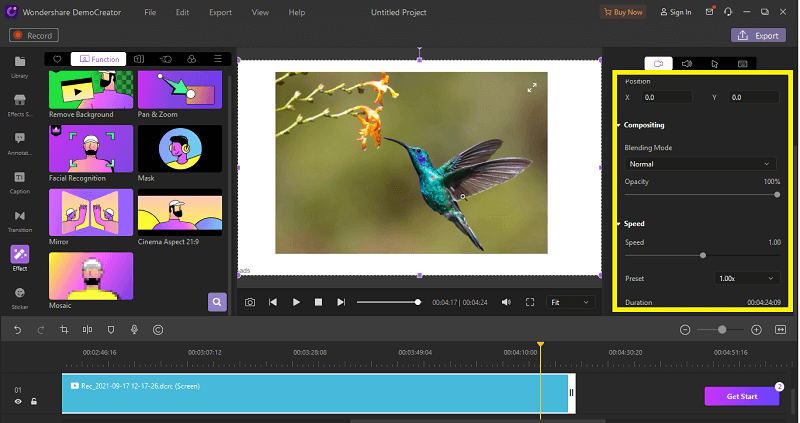Take a snapshot with camera icon
800x423 pixels.
coord(249,302)
